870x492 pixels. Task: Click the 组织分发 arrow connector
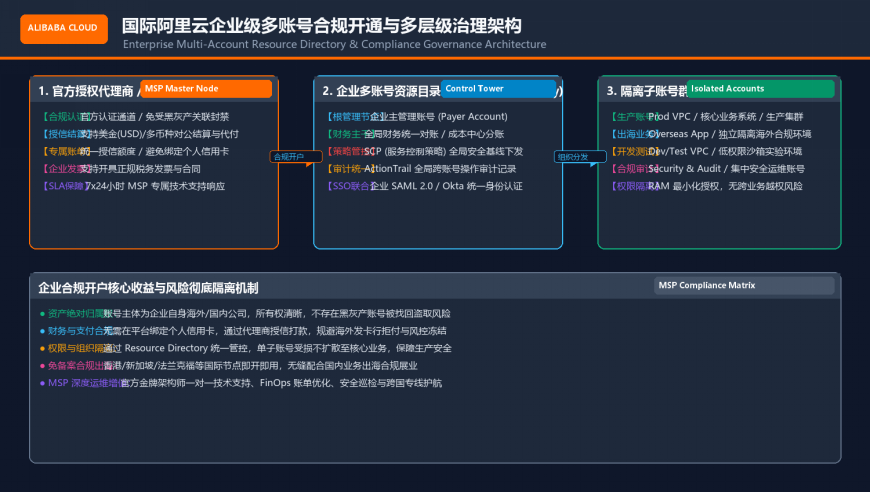pyautogui.click(x=580, y=157)
